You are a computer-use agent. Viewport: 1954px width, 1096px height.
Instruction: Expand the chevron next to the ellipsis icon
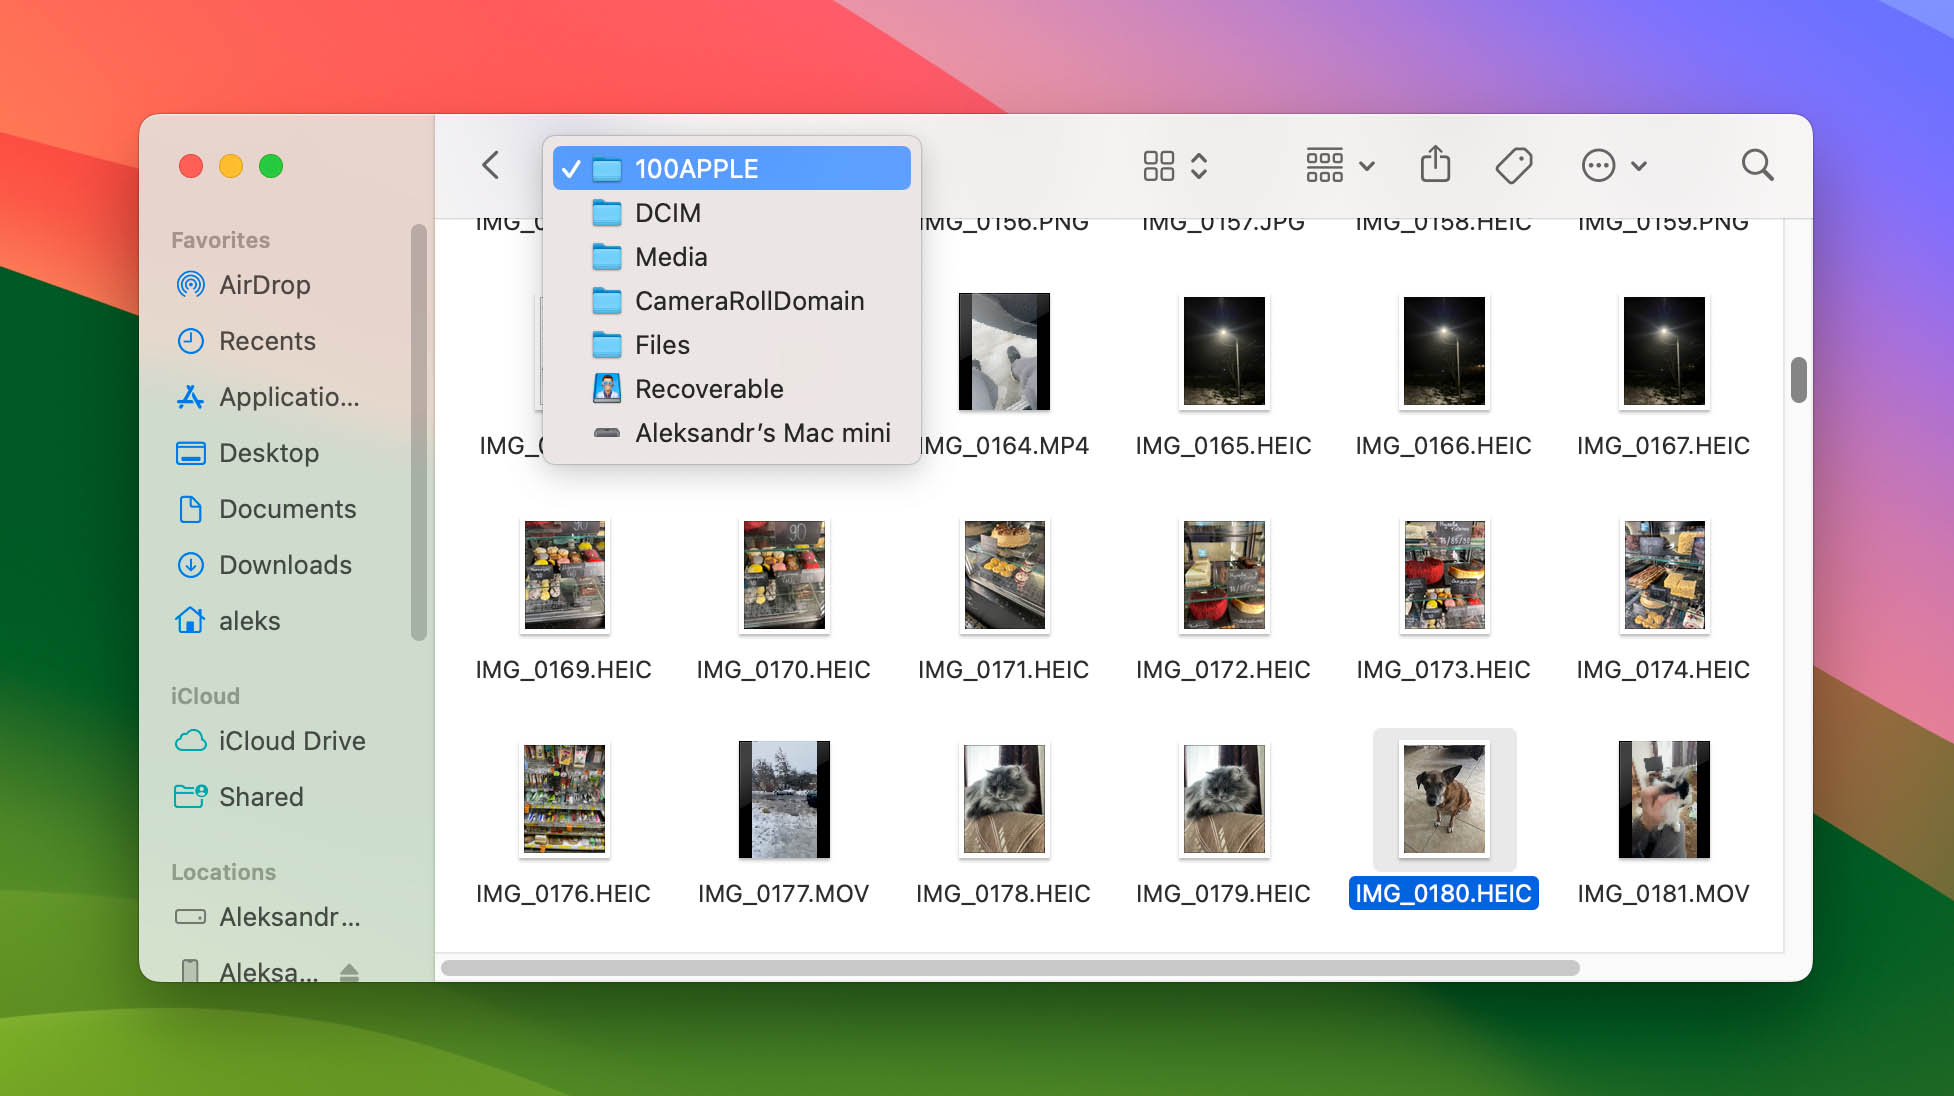pyautogui.click(x=1637, y=165)
